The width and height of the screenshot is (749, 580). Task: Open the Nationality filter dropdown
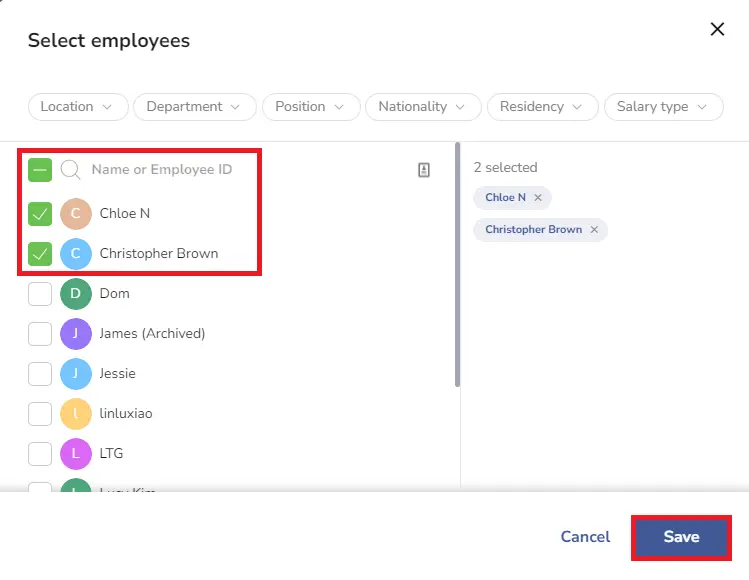pyautogui.click(x=423, y=107)
